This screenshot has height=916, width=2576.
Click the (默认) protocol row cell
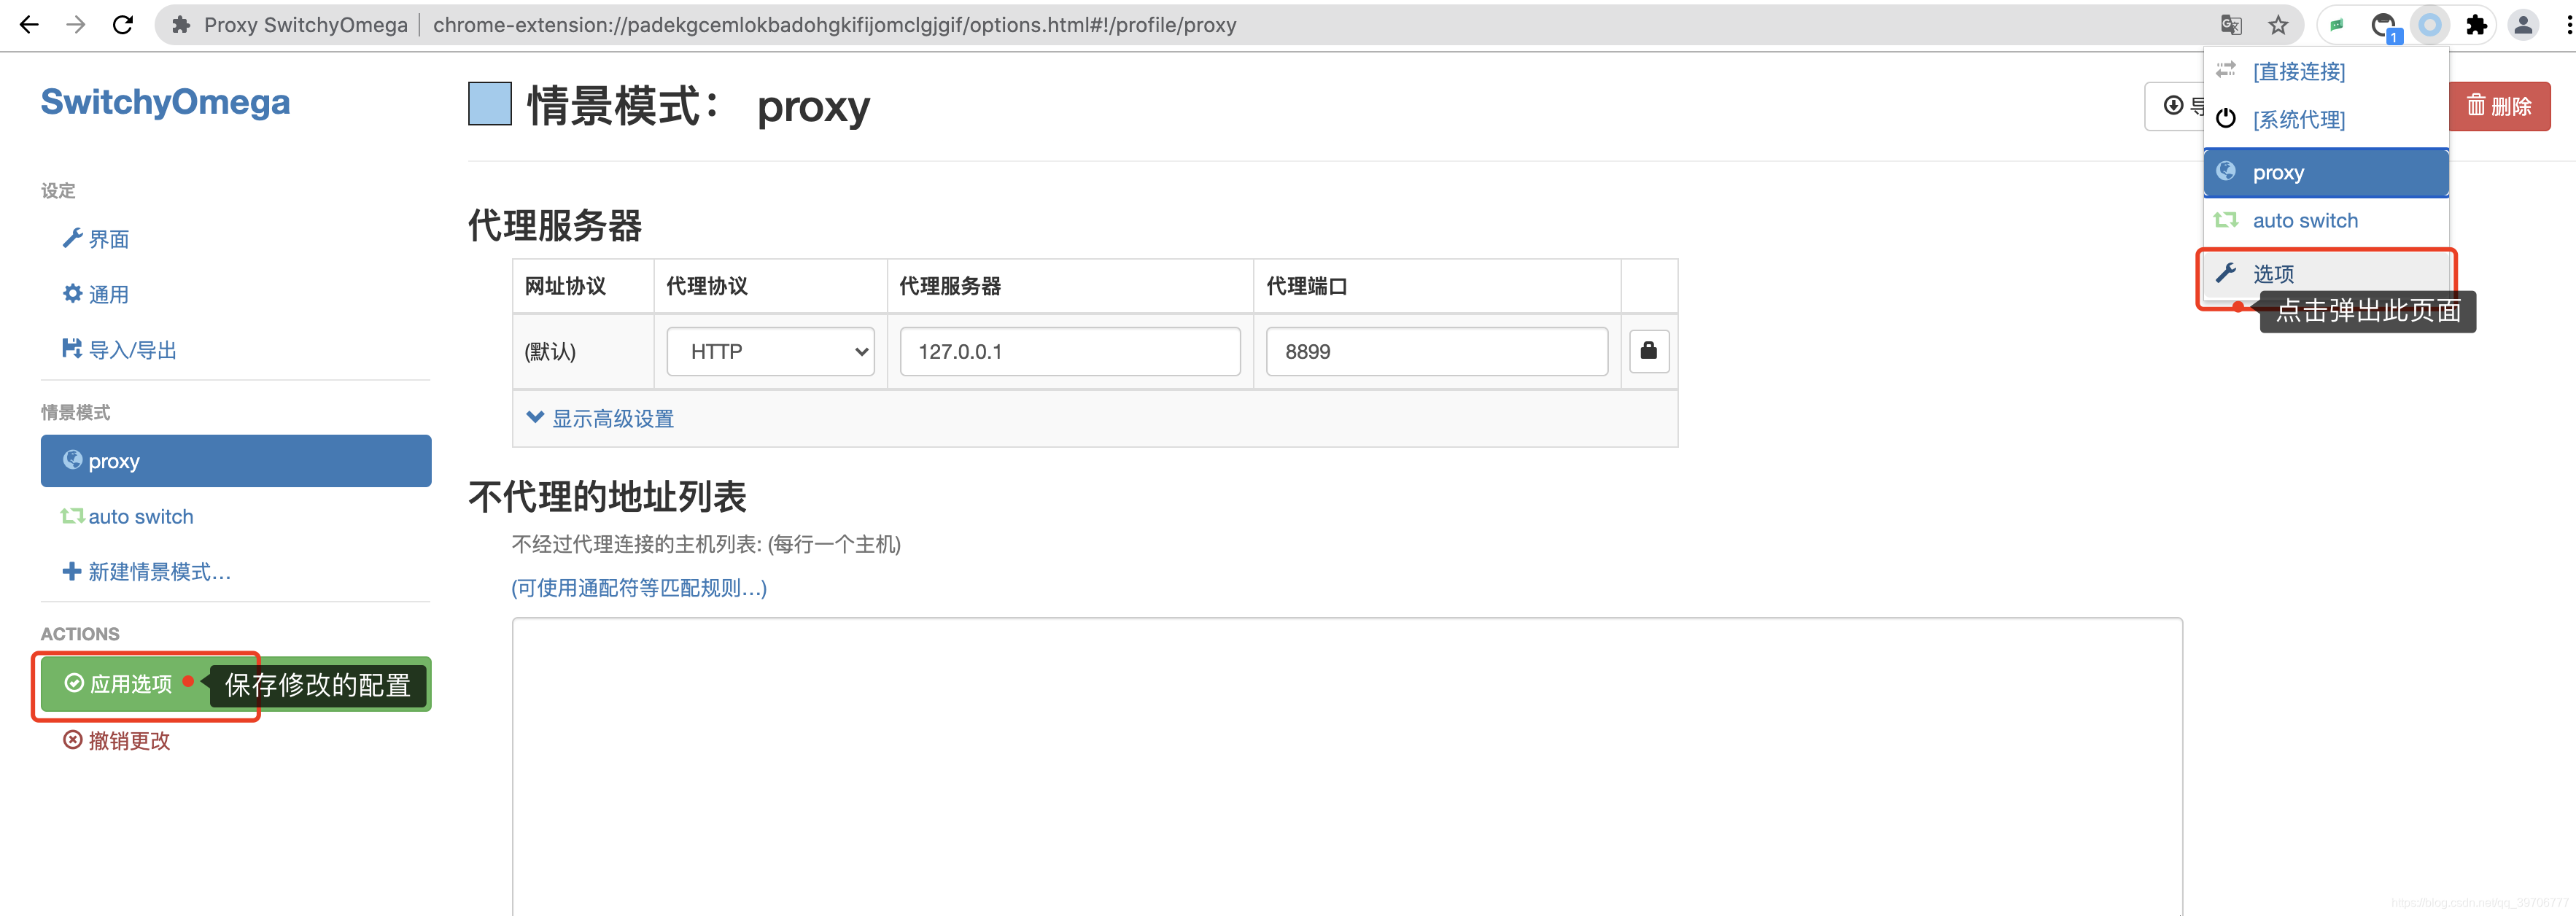point(583,352)
